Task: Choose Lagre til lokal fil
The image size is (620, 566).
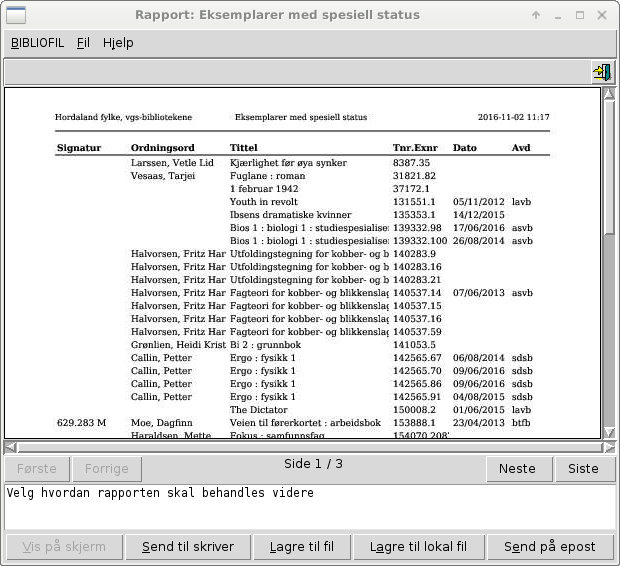Action: pyautogui.click(x=418, y=547)
